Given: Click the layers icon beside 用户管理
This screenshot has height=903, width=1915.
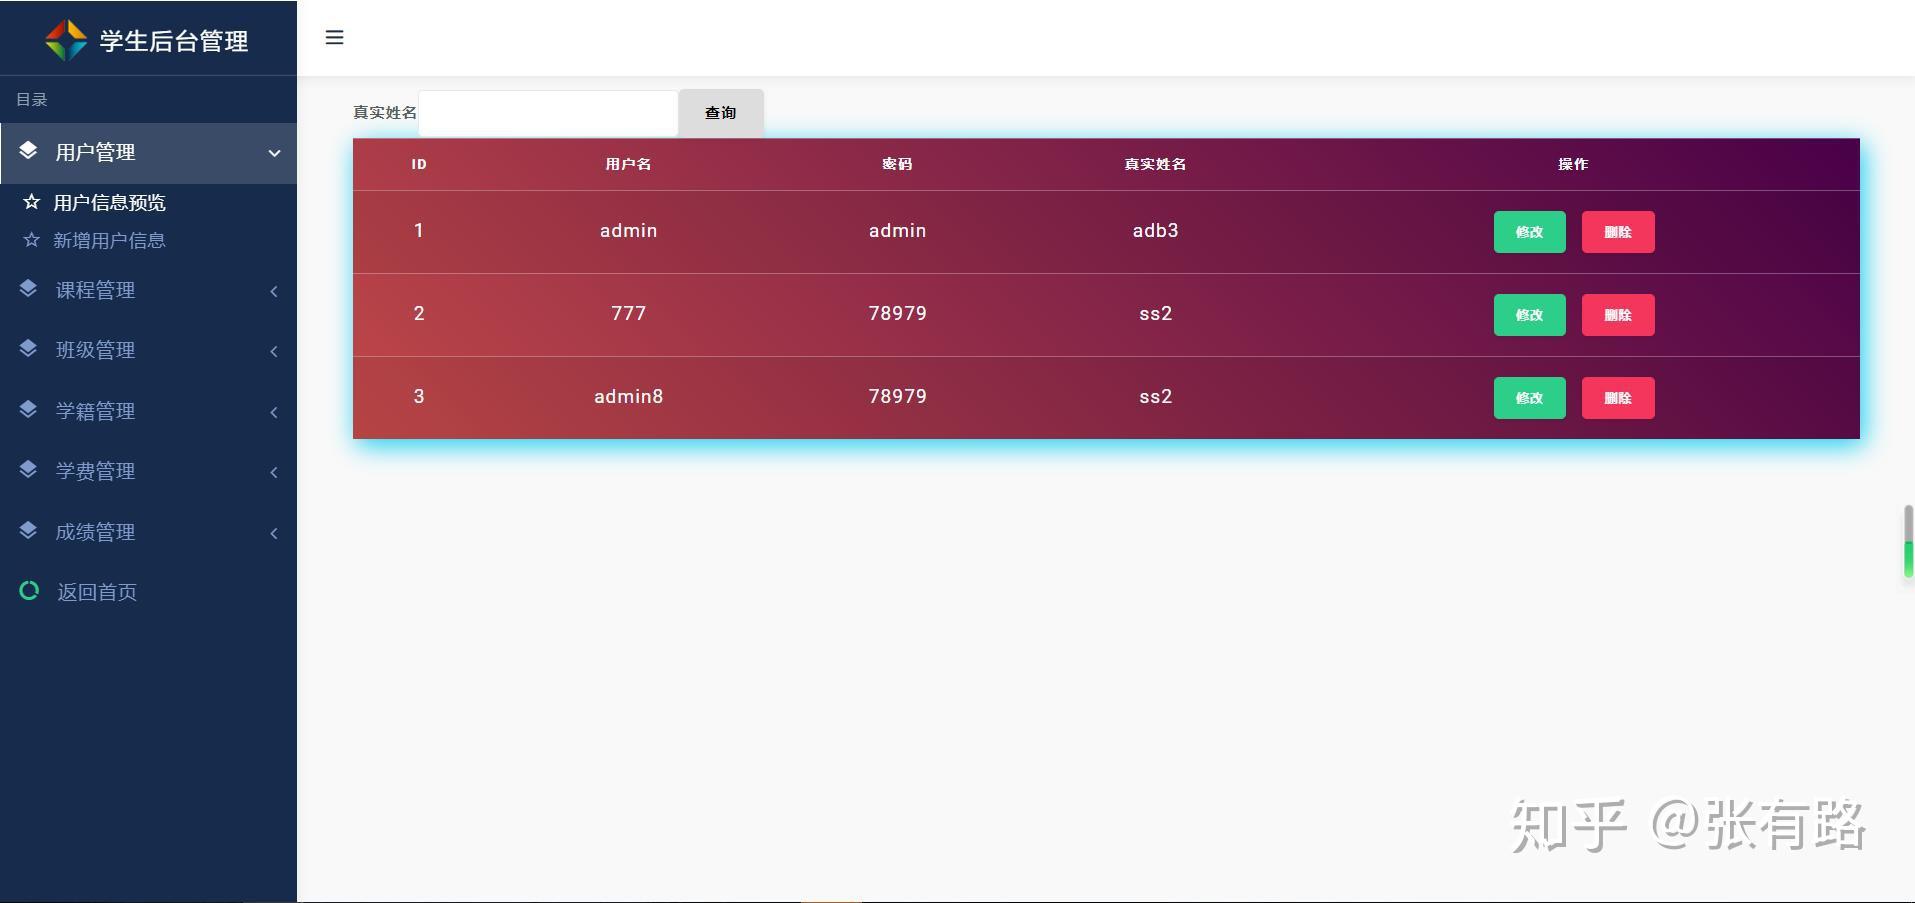Looking at the screenshot, I should pyautogui.click(x=28, y=151).
